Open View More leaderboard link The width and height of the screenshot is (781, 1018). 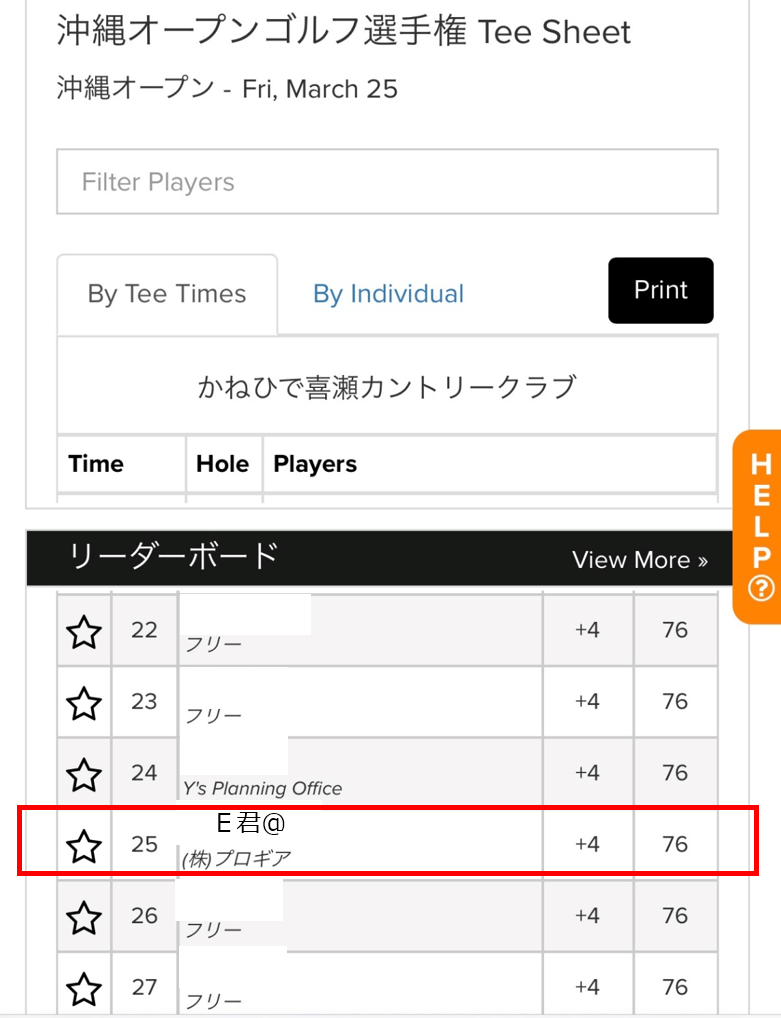[639, 560]
